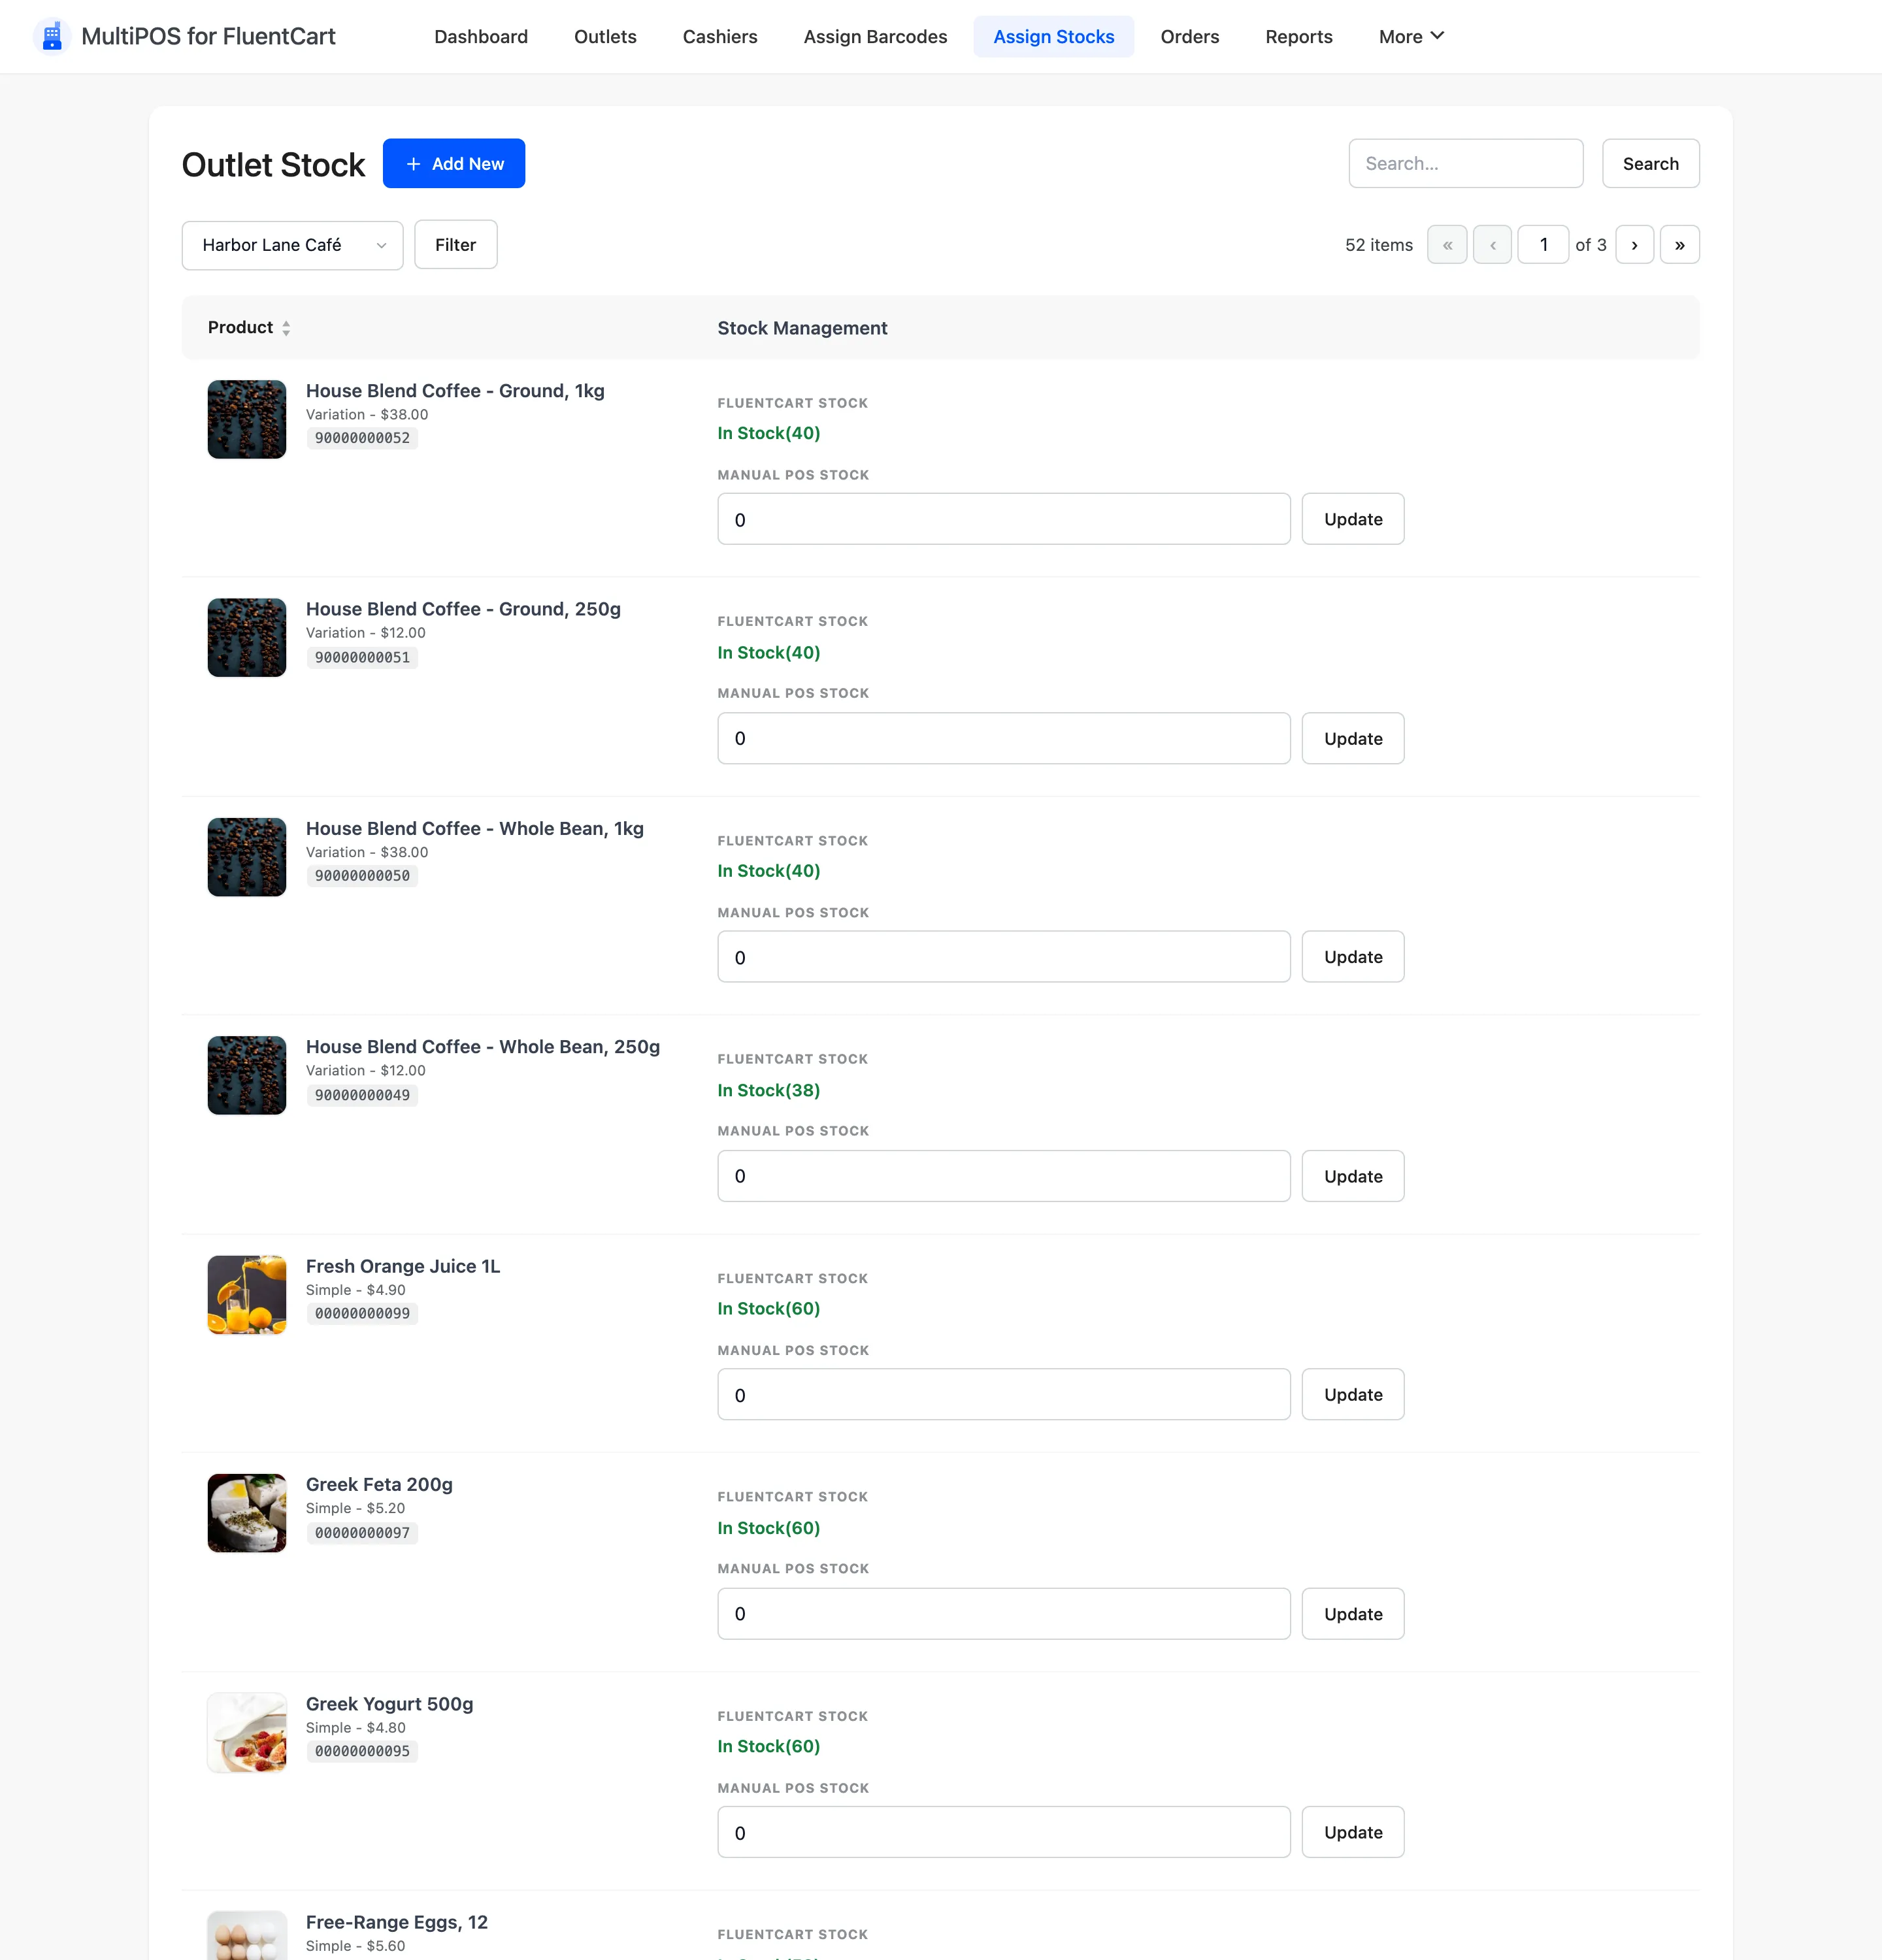Switch to the Outlets tab
The width and height of the screenshot is (1882, 1960).
click(605, 37)
